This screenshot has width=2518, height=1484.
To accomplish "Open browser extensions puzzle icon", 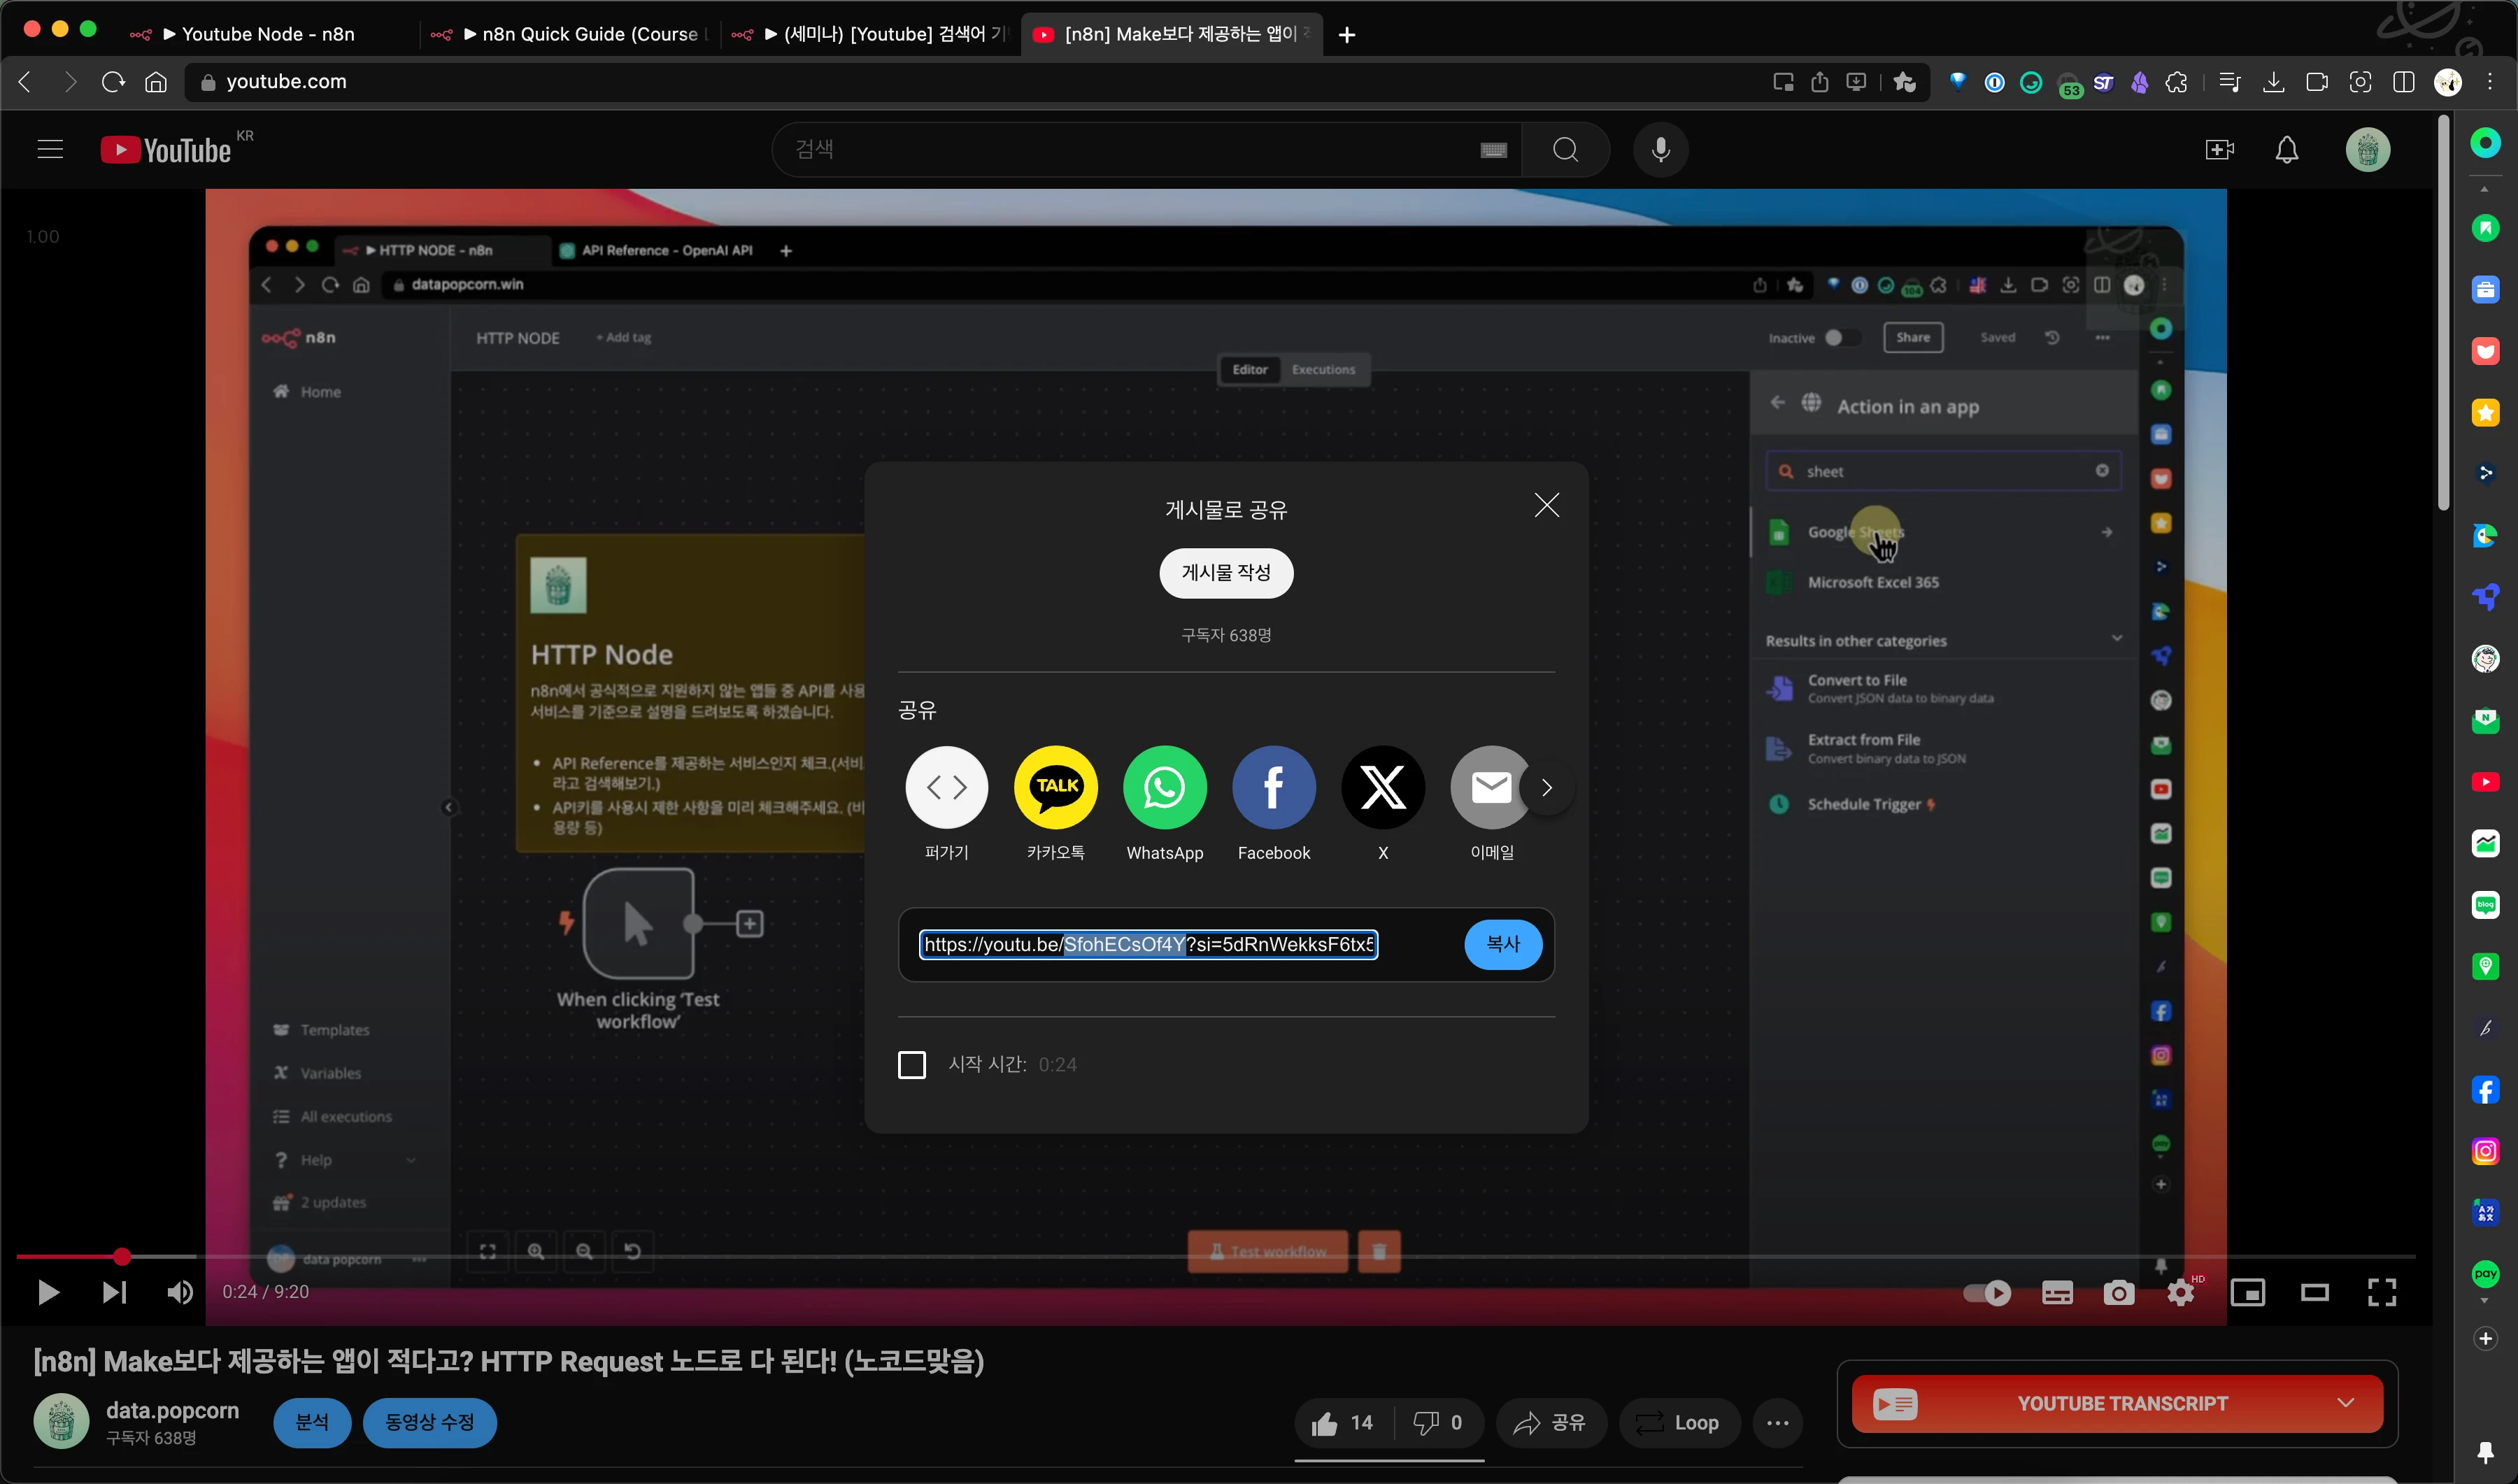I will click(2177, 82).
